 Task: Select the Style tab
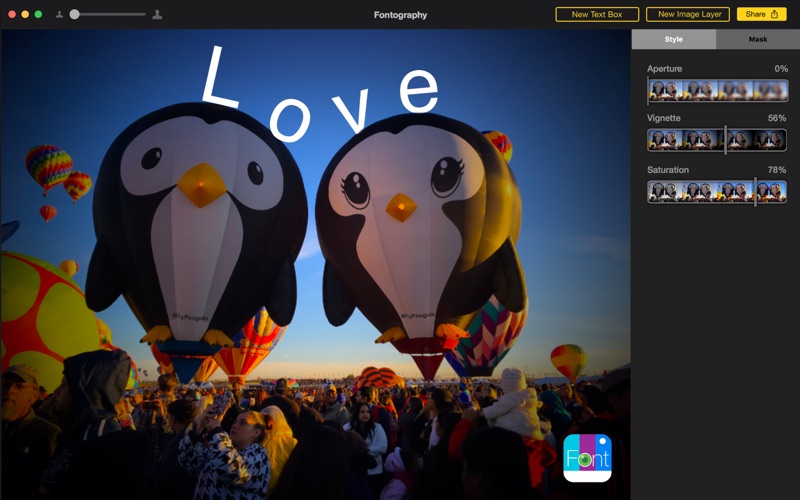673,39
